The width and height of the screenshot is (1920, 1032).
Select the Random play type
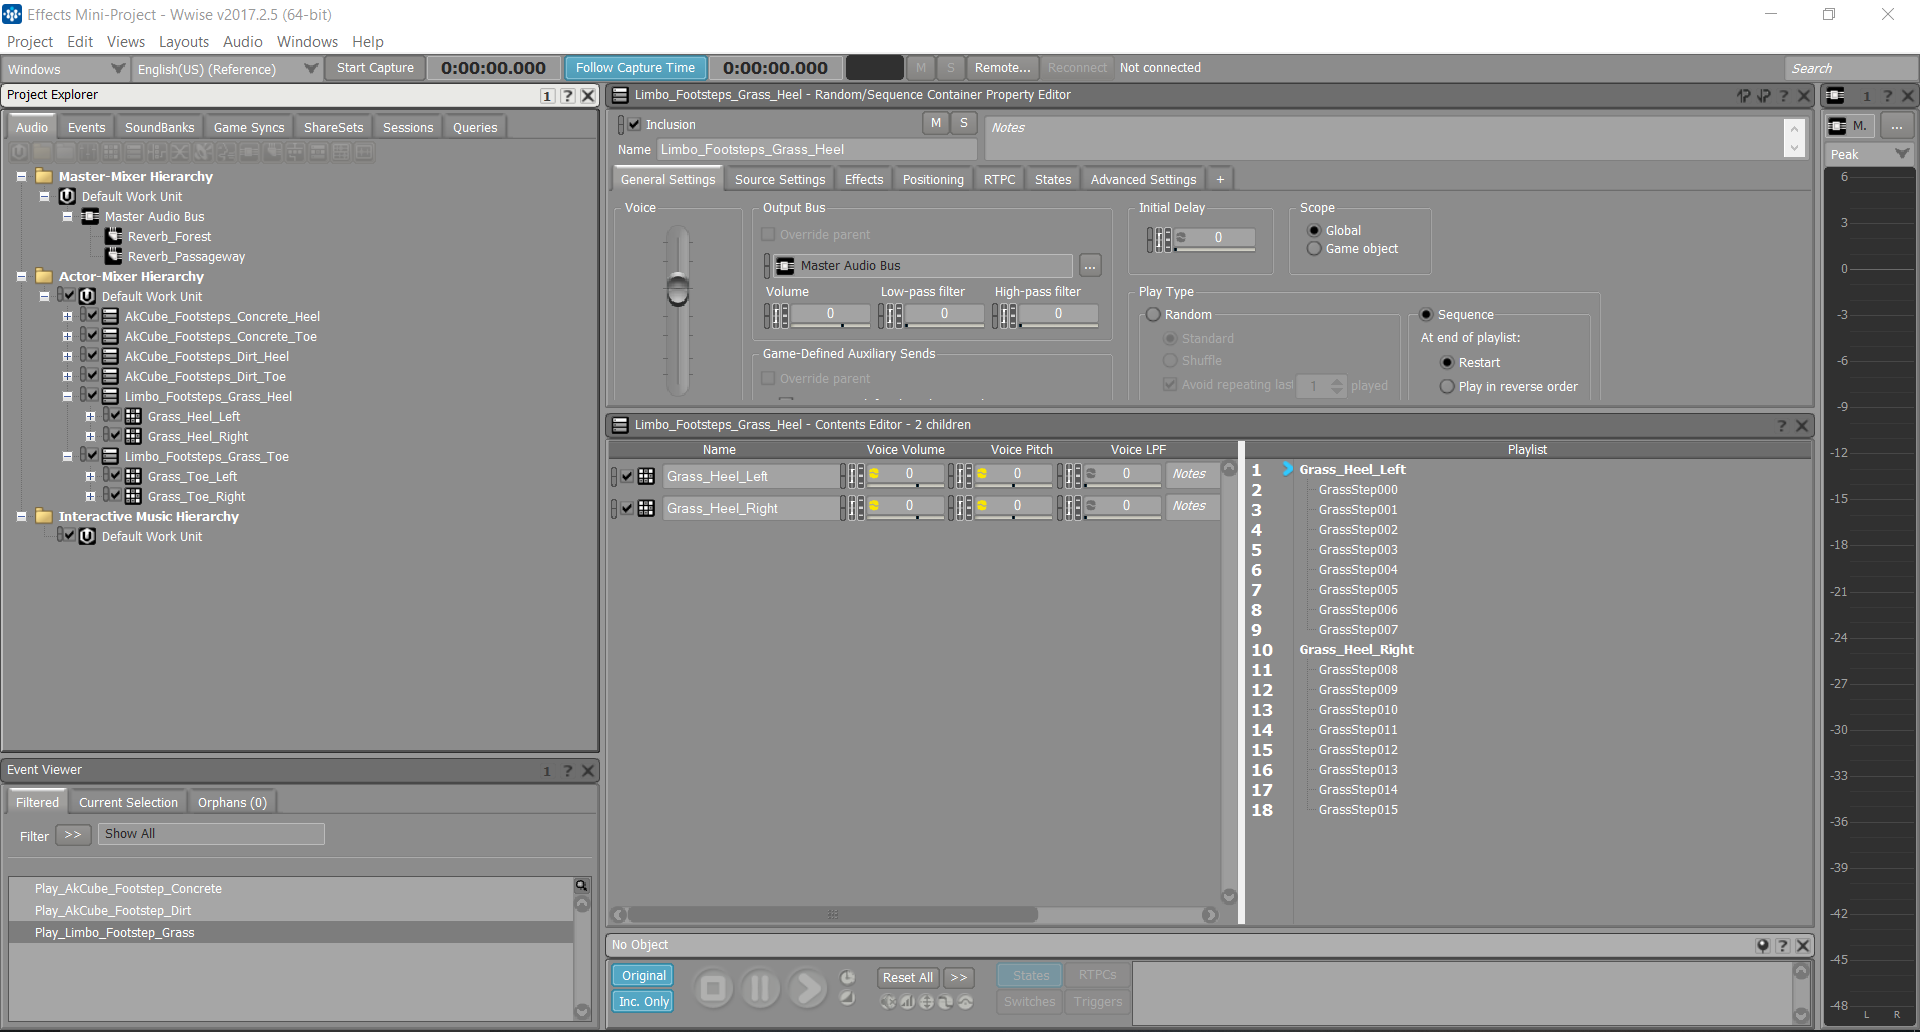point(1153,315)
